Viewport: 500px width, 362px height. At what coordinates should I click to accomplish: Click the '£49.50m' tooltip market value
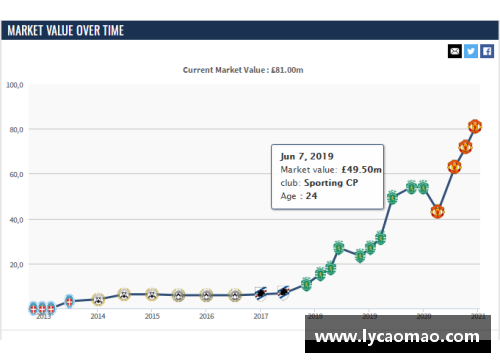(x=362, y=170)
